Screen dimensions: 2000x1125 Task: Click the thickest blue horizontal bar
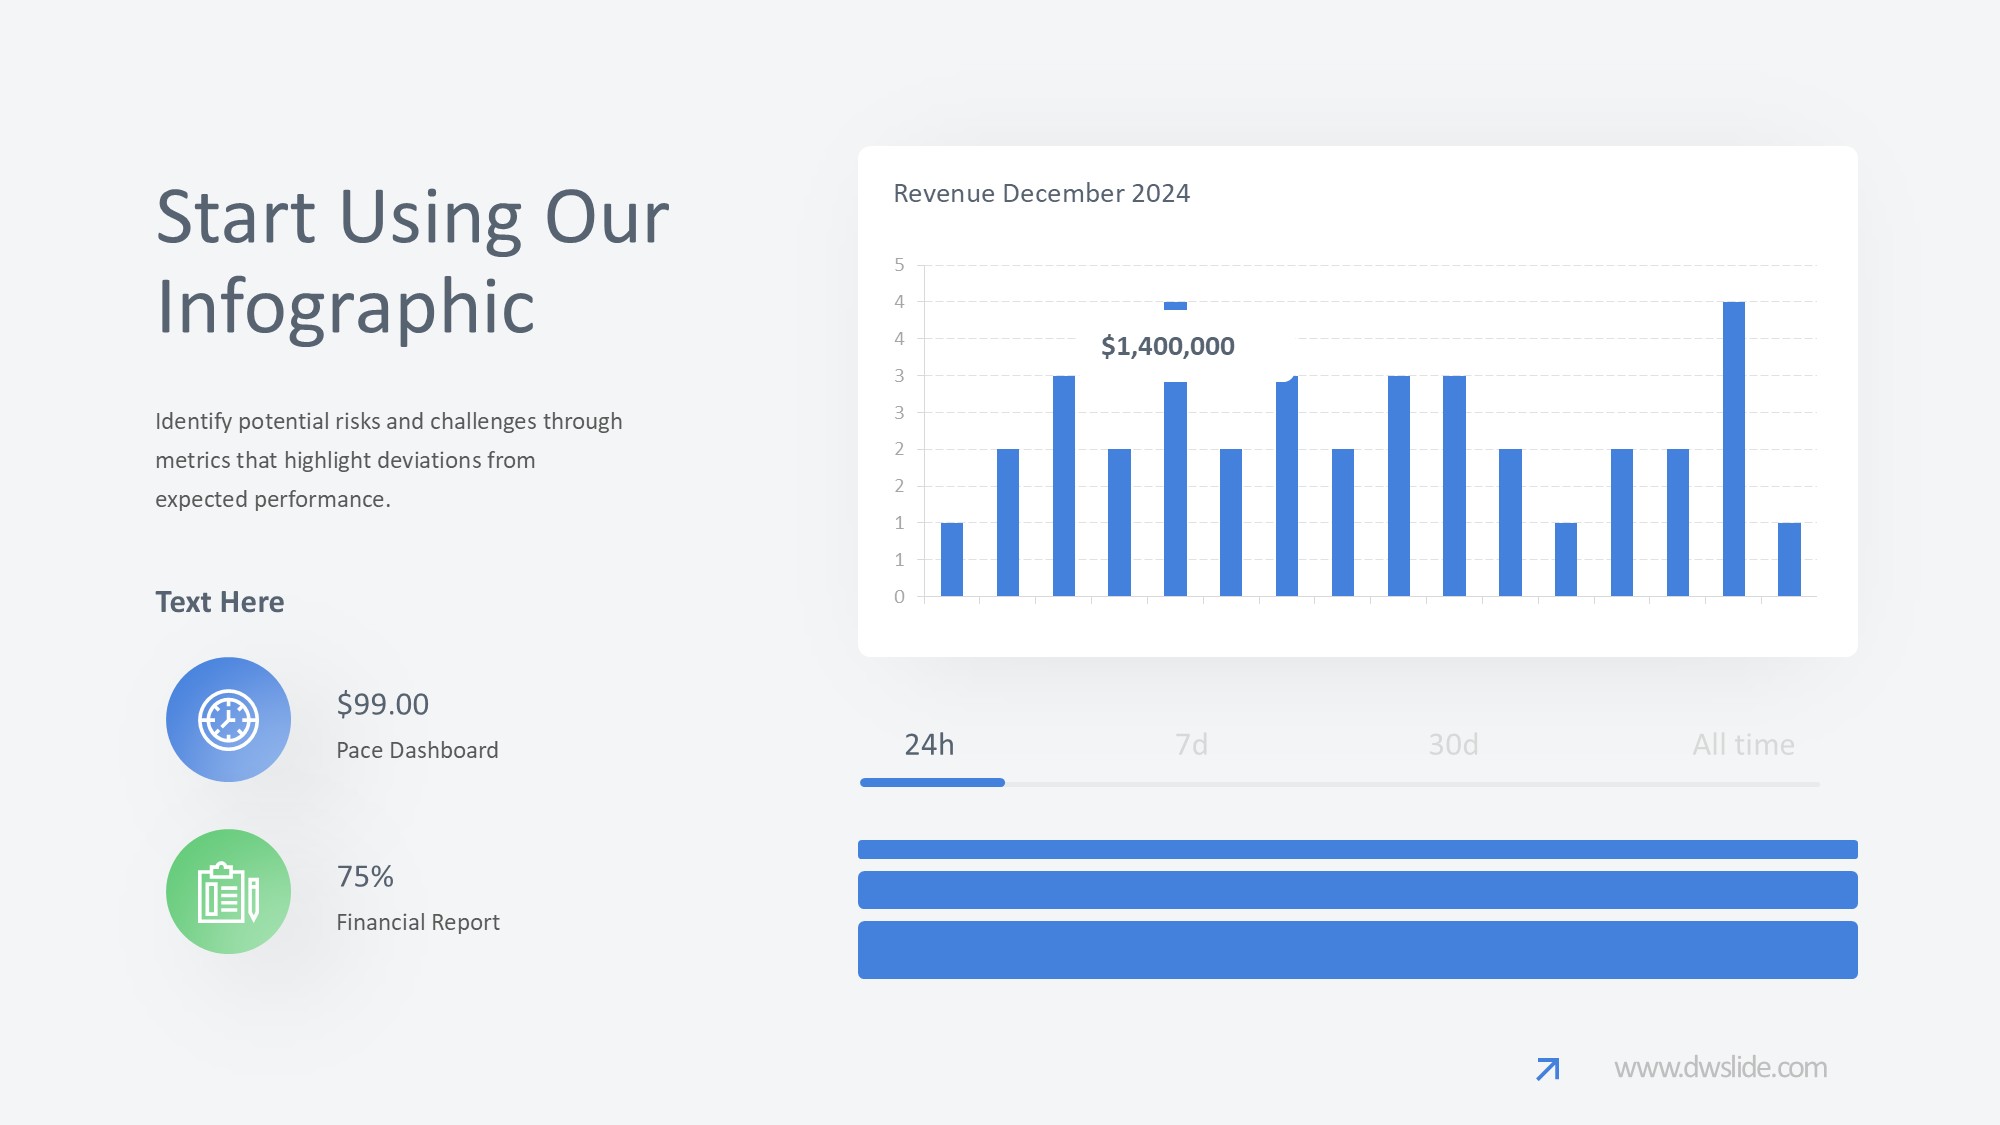coord(1357,950)
